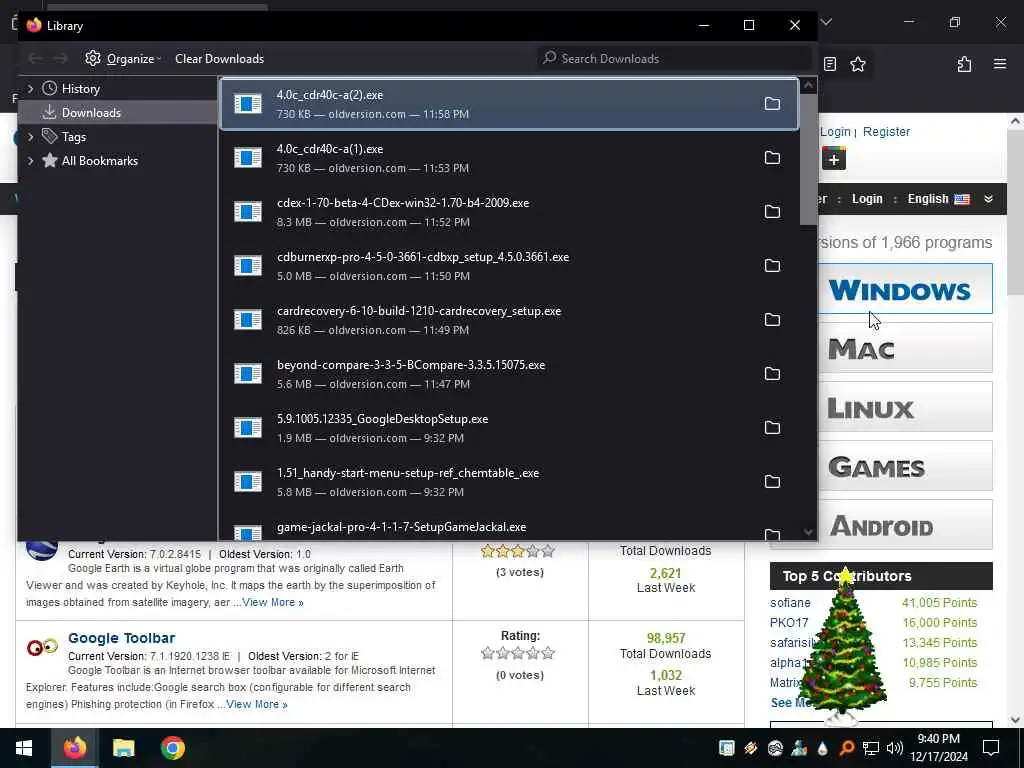This screenshot has height=768, width=1024.
Task: Expand the All Bookmarks tree item
Action: [x=30, y=161]
